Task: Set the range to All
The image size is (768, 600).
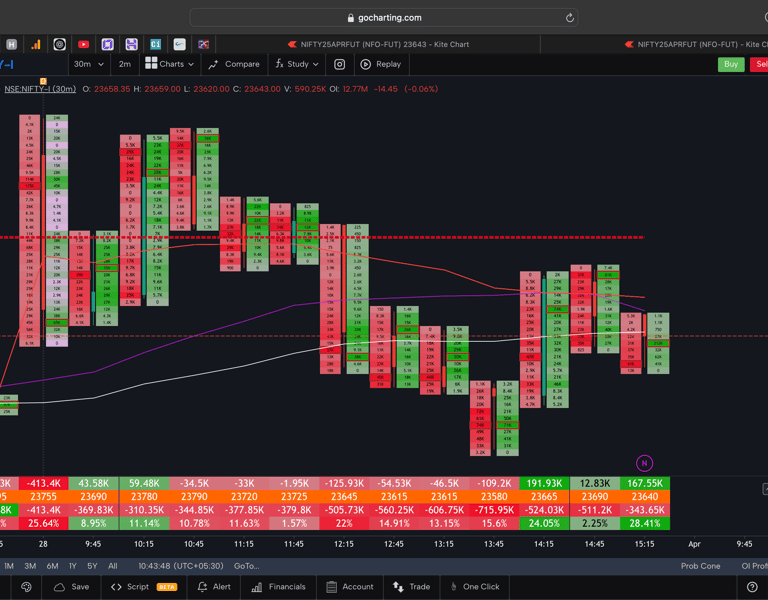Action: coord(113,566)
